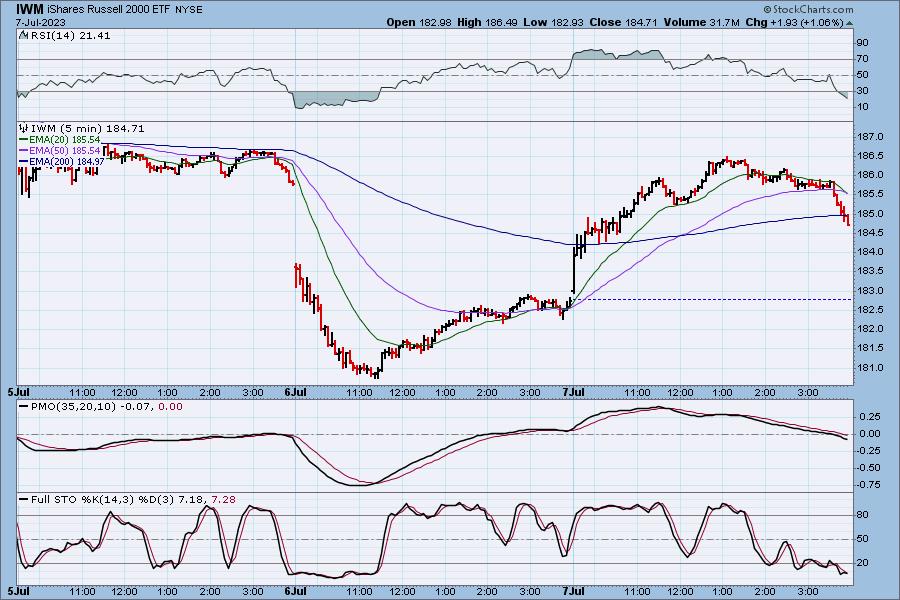Click the EMA(50) 185.54 legend entry
The height and width of the screenshot is (600, 900).
(x=64, y=150)
